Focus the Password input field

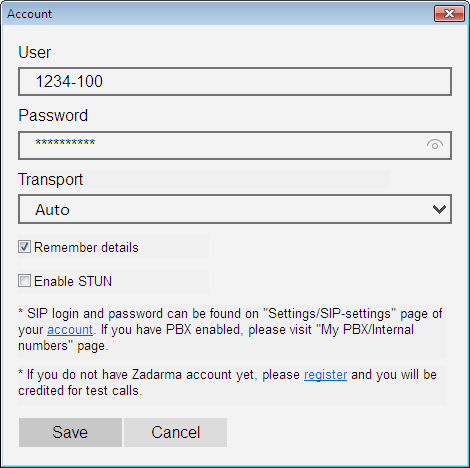point(235,145)
